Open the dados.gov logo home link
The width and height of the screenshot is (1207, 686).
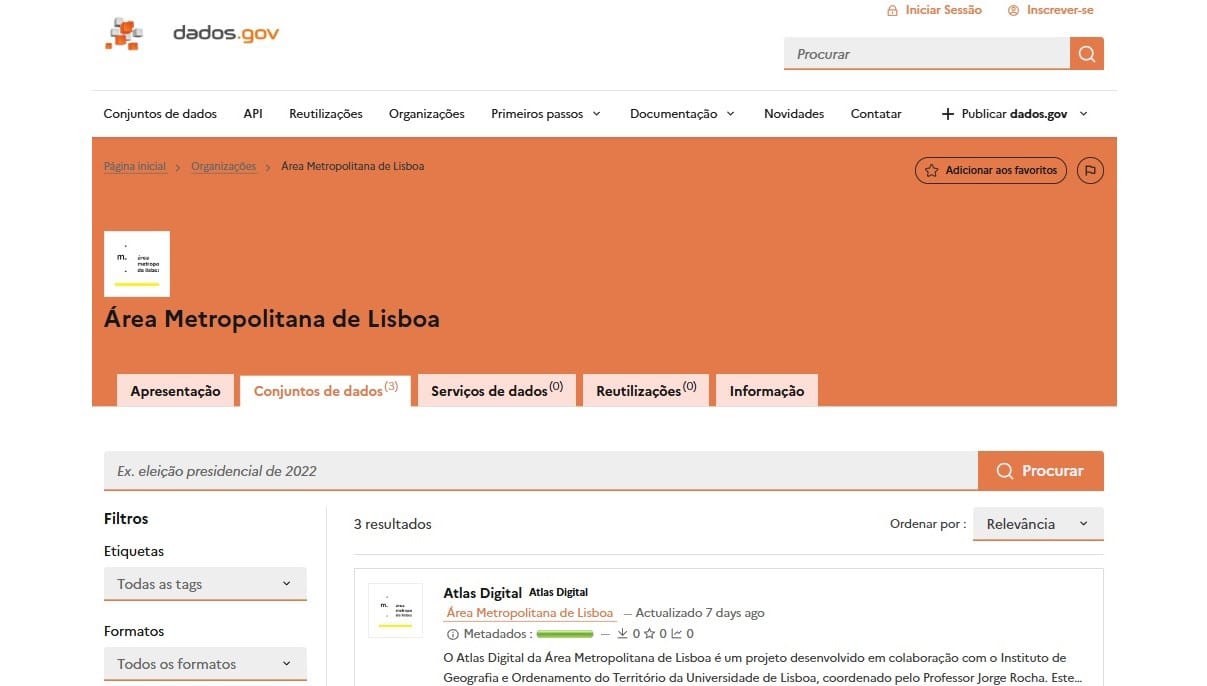(192, 34)
